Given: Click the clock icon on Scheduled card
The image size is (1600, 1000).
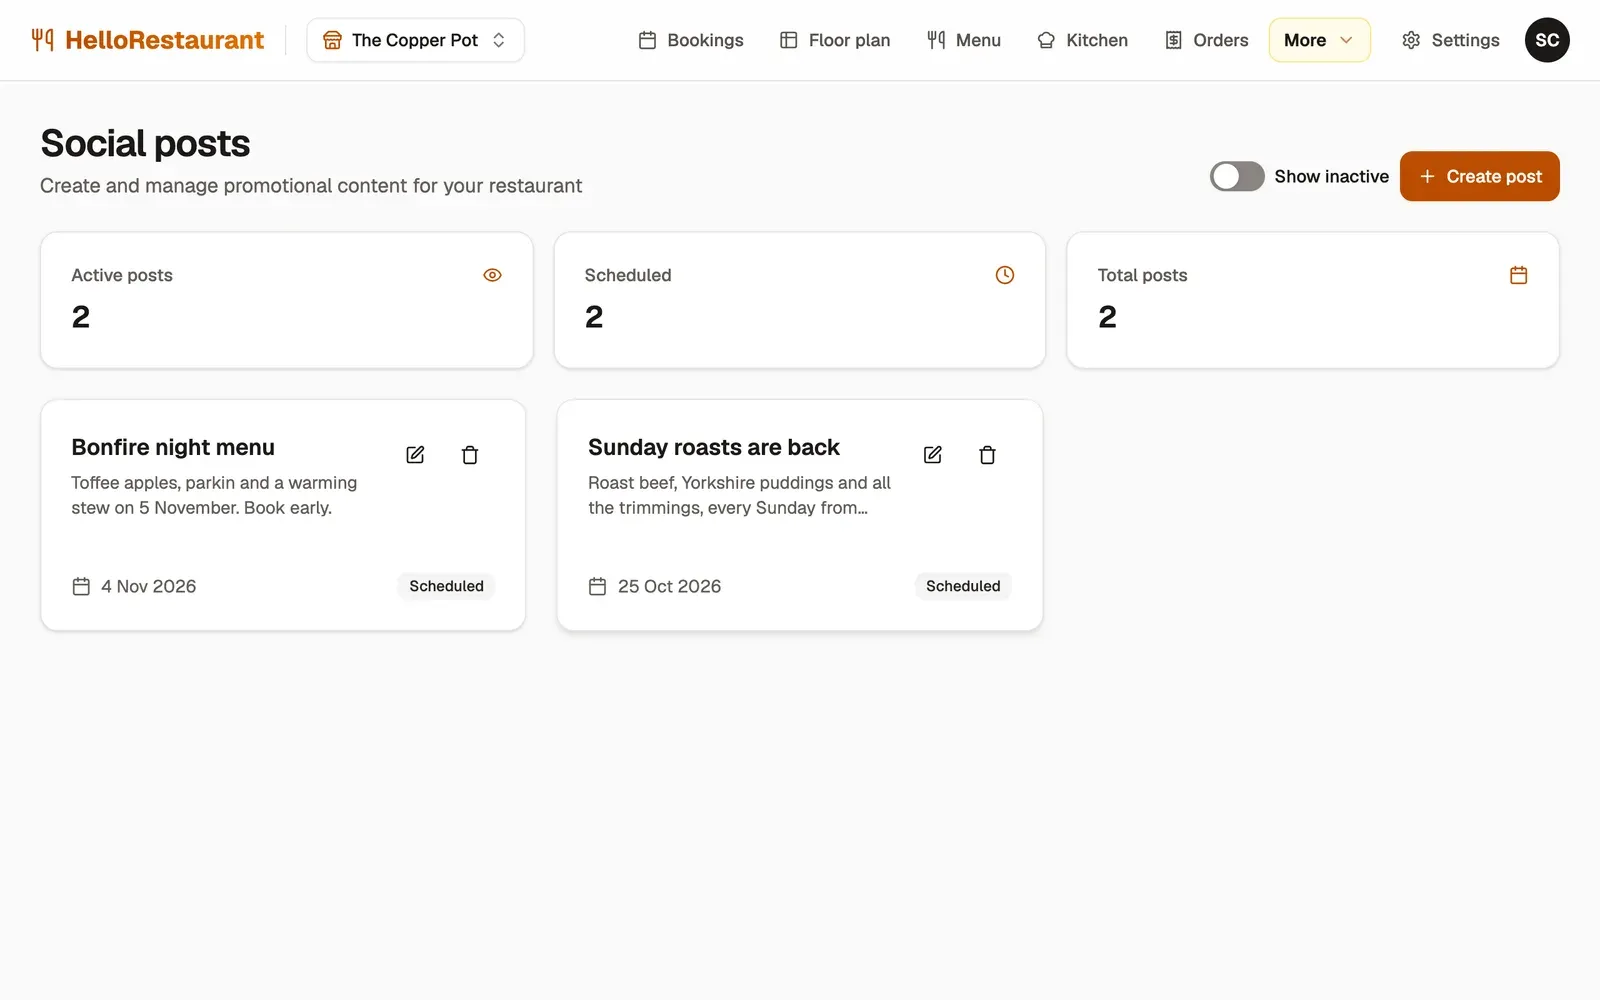Looking at the screenshot, I should point(1005,275).
